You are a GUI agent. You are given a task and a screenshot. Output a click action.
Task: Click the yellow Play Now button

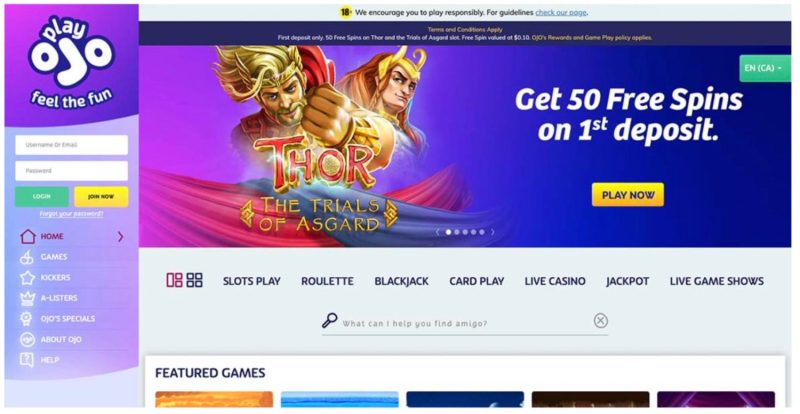tap(628, 195)
